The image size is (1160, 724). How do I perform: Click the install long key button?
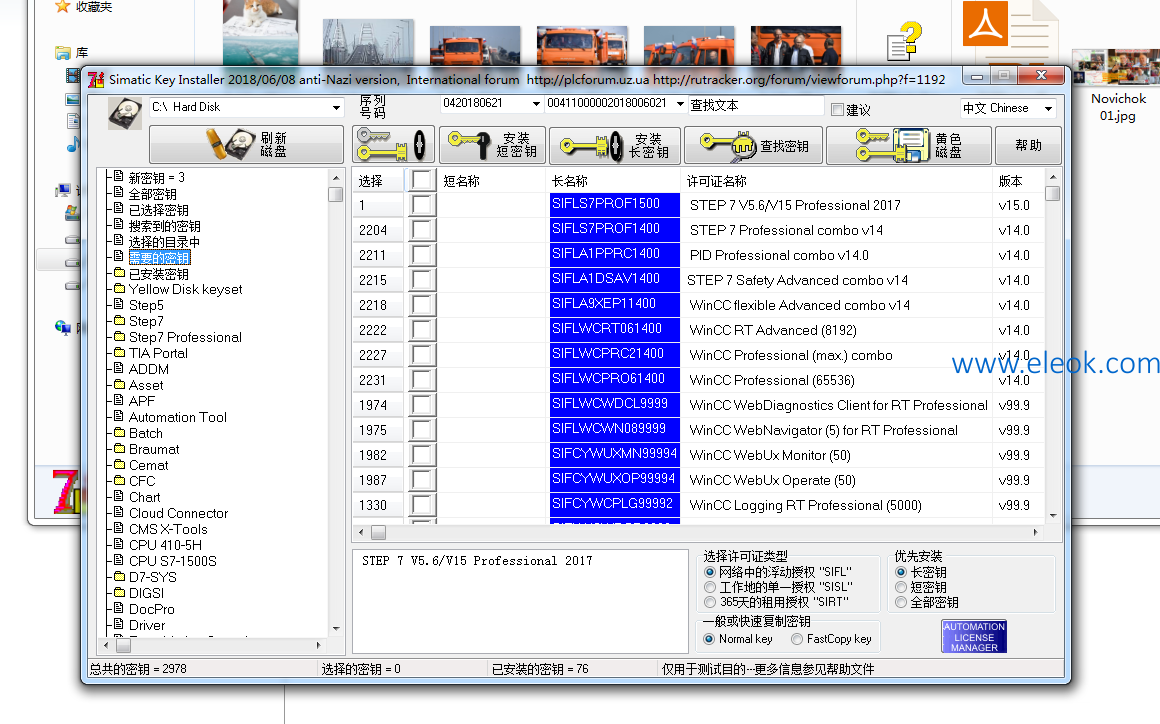coord(615,145)
